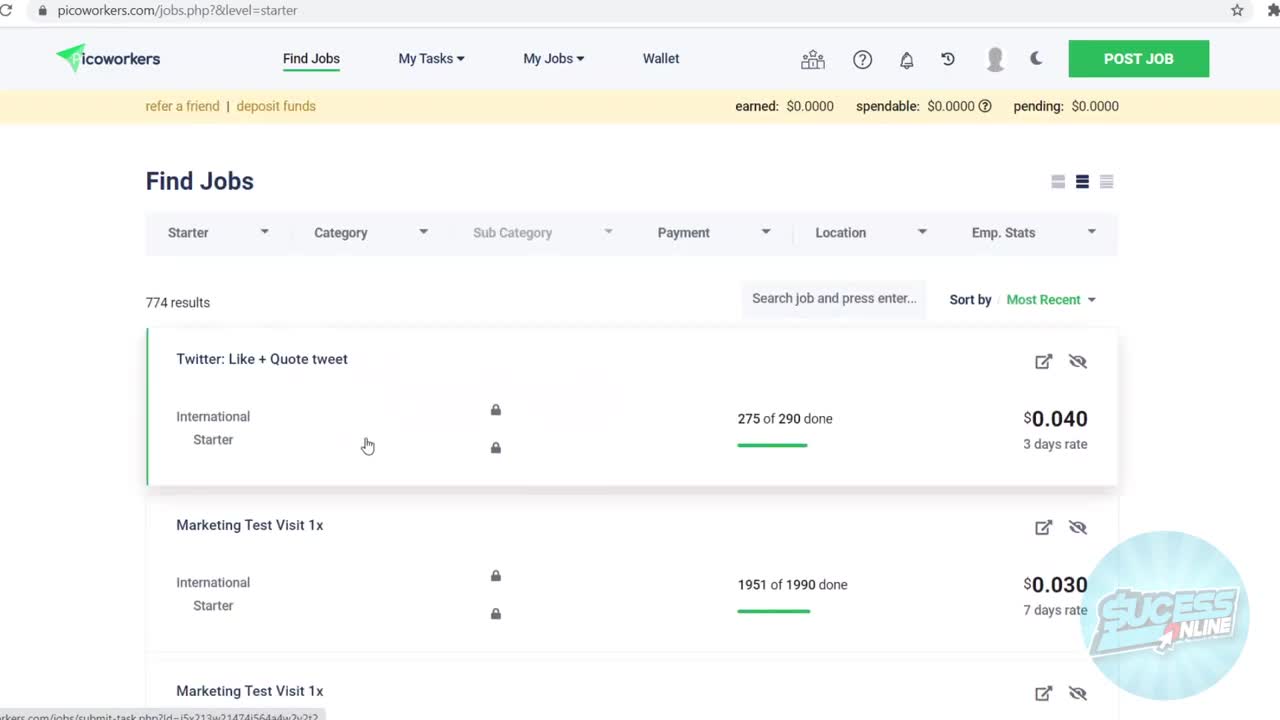Click the $0.030 payment amount
This screenshot has width=1280, height=720.
[1055, 585]
